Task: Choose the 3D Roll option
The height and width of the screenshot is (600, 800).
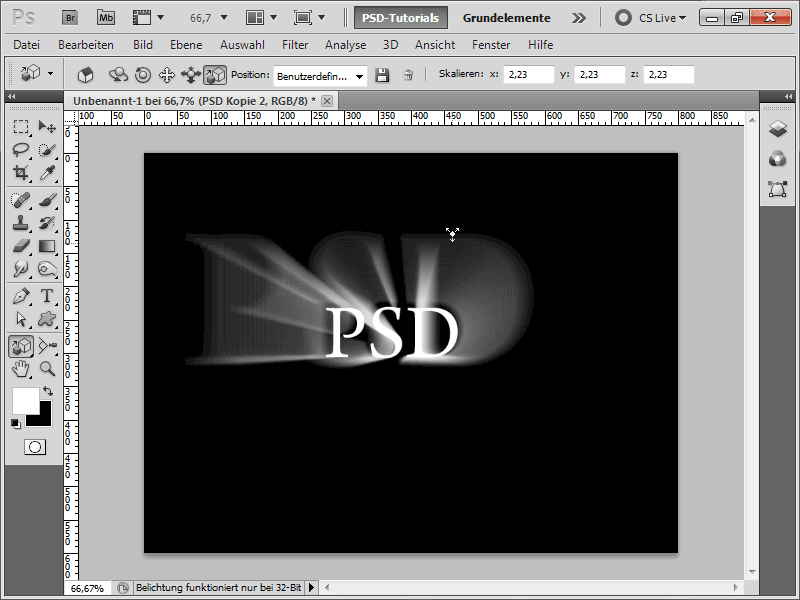Action: click(143, 75)
